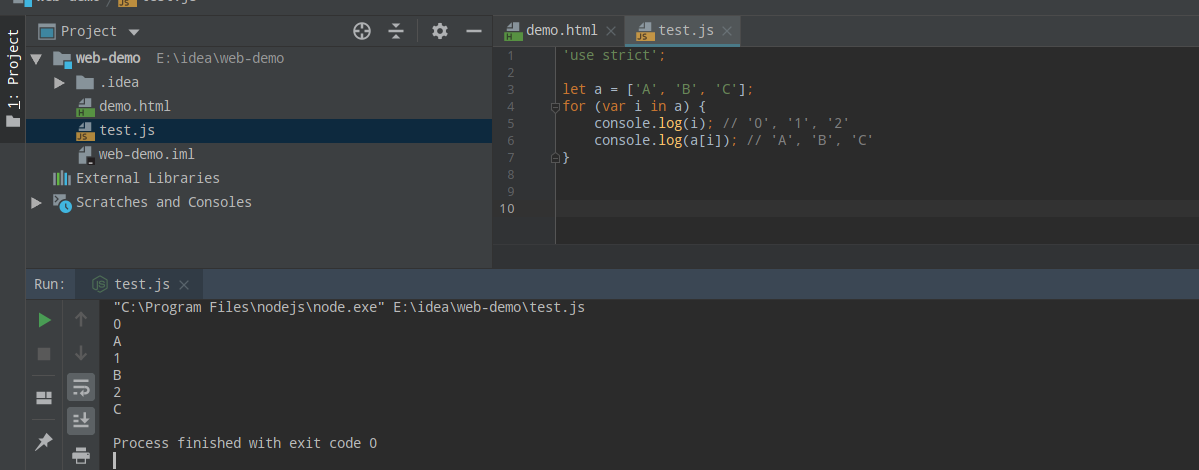Toggle scroll to end of output

point(81,420)
